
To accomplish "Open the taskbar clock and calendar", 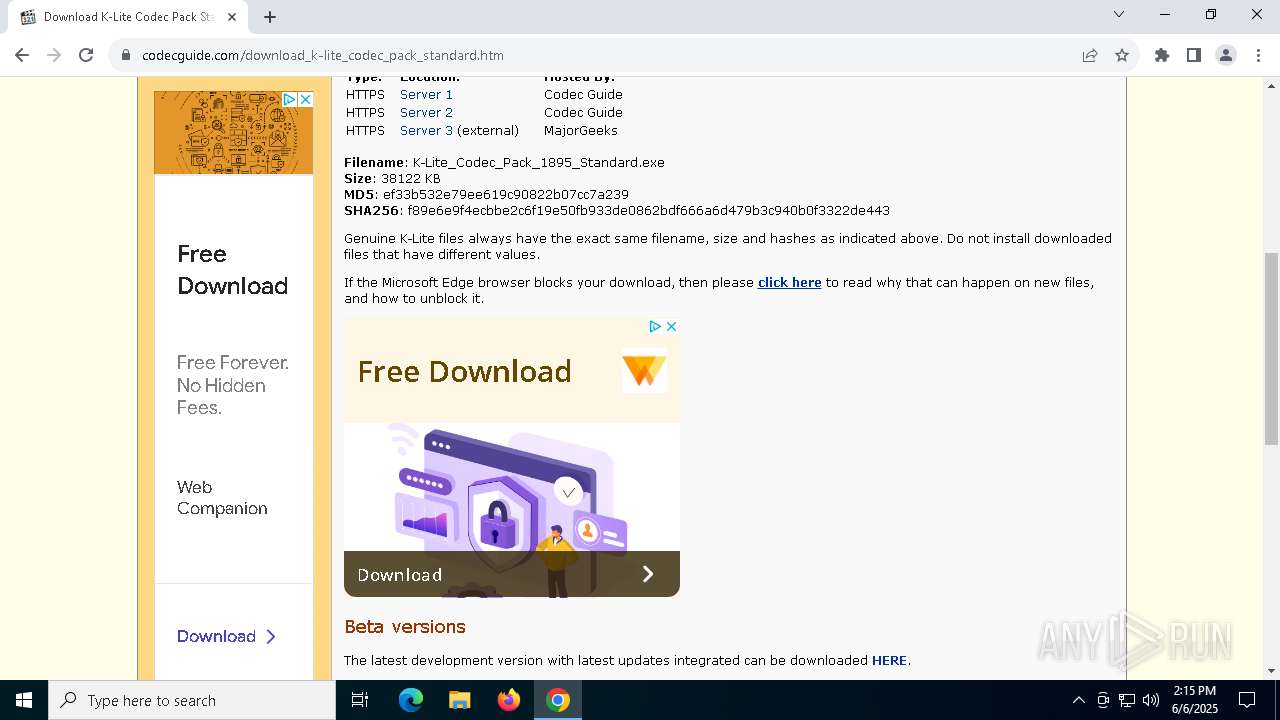I will point(1194,700).
